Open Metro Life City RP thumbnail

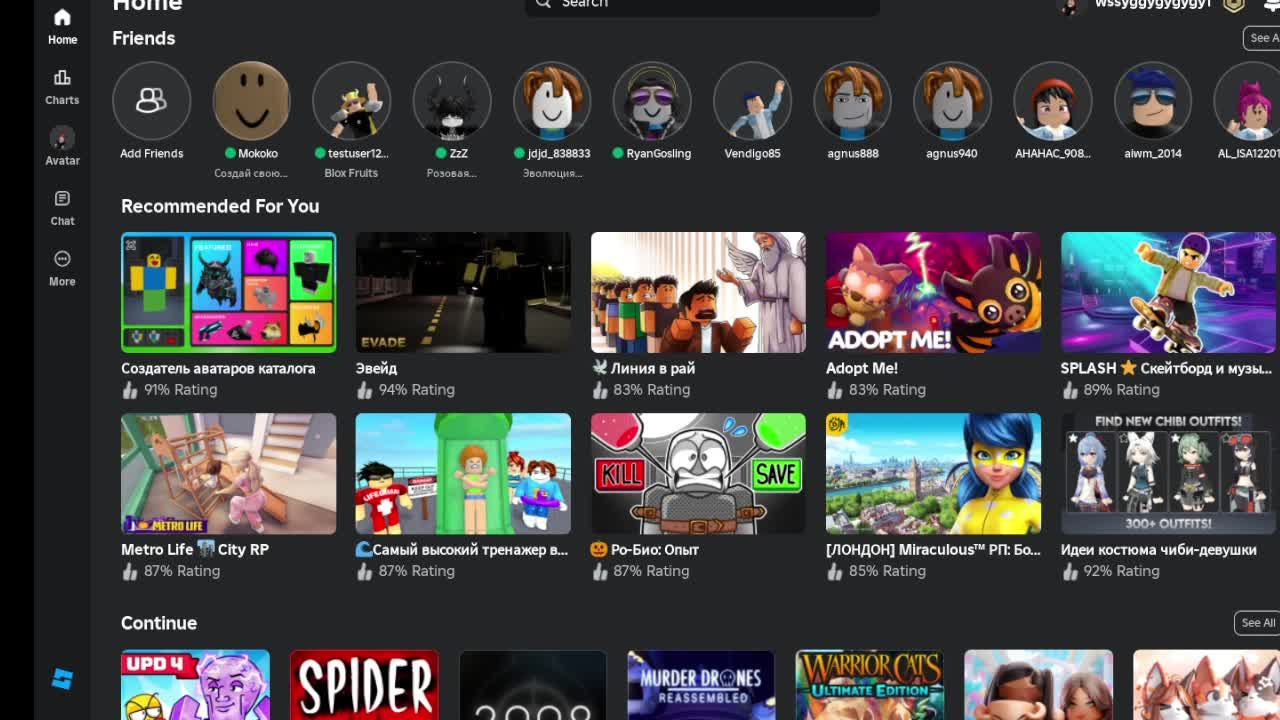[228, 473]
